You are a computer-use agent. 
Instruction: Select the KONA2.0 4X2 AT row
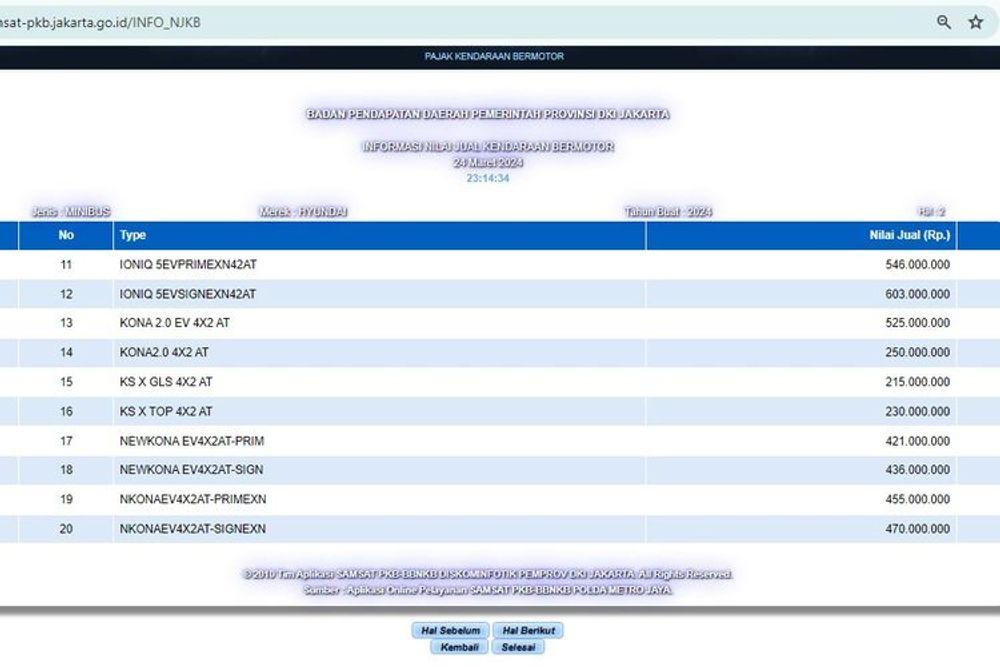pyautogui.click(x=163, y=353)
